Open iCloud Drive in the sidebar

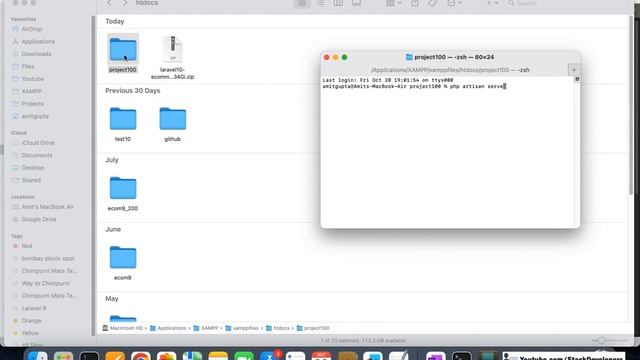38,143
